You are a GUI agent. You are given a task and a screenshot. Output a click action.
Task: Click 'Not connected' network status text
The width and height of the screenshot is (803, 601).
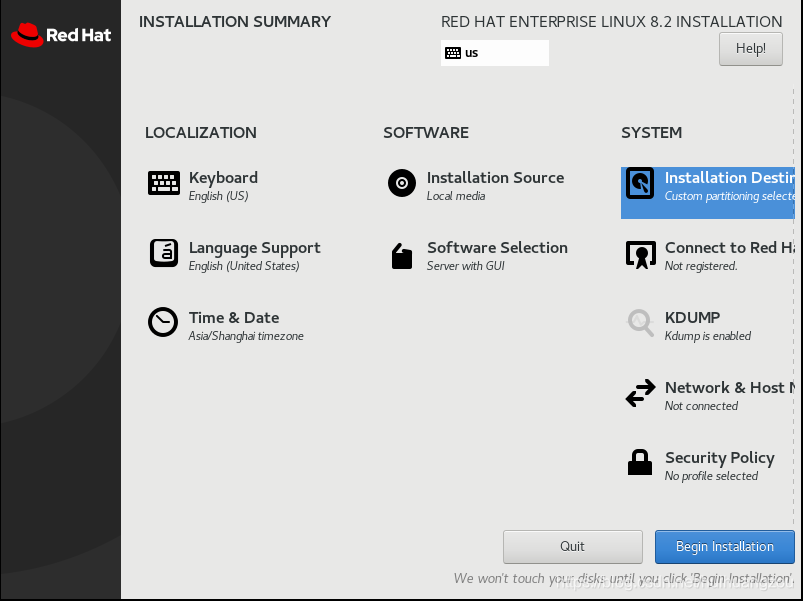(701, 406)
